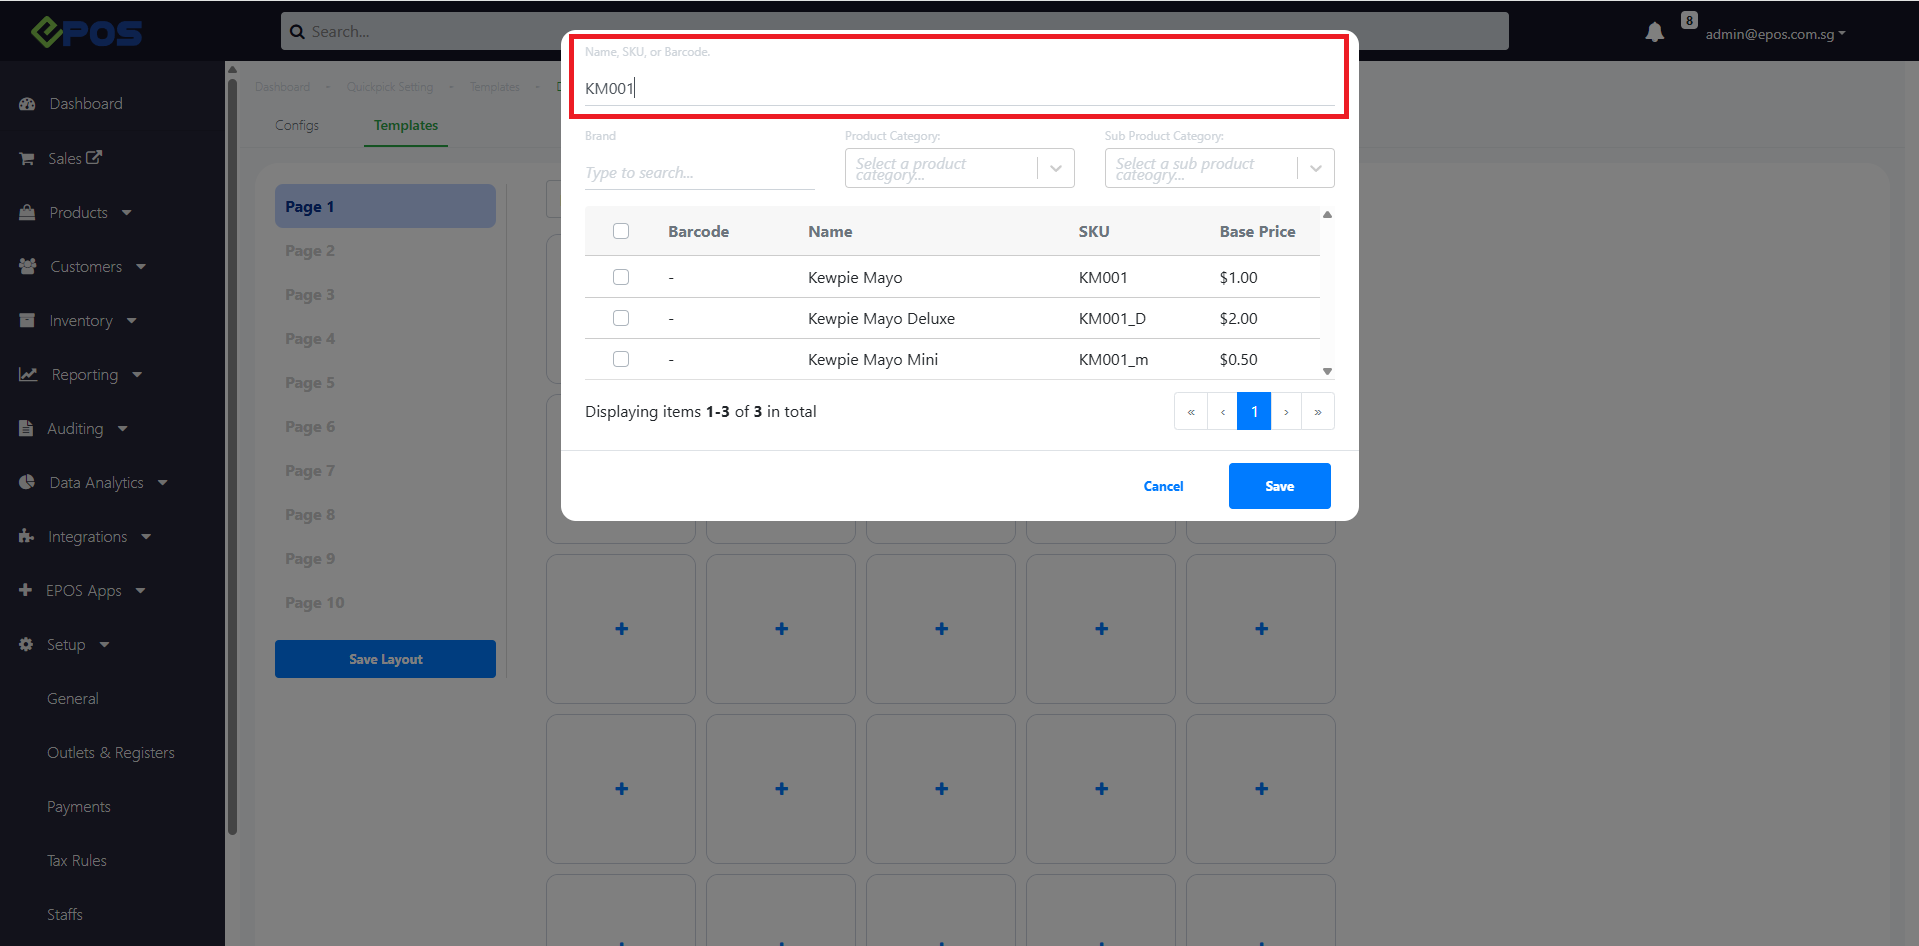Click the product list scrollbar down arrow
The height and width of the screenshot is (946, 1919).
coord(1327,371)
